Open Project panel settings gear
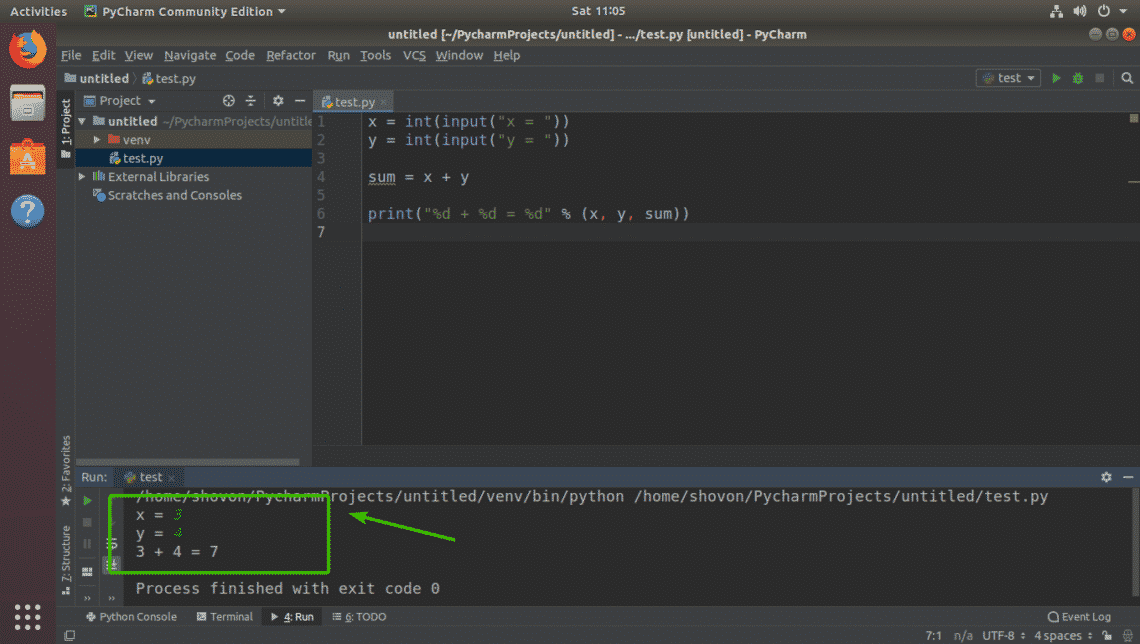The width and height of the screenshot is (1140, 644). coord(277,100)
